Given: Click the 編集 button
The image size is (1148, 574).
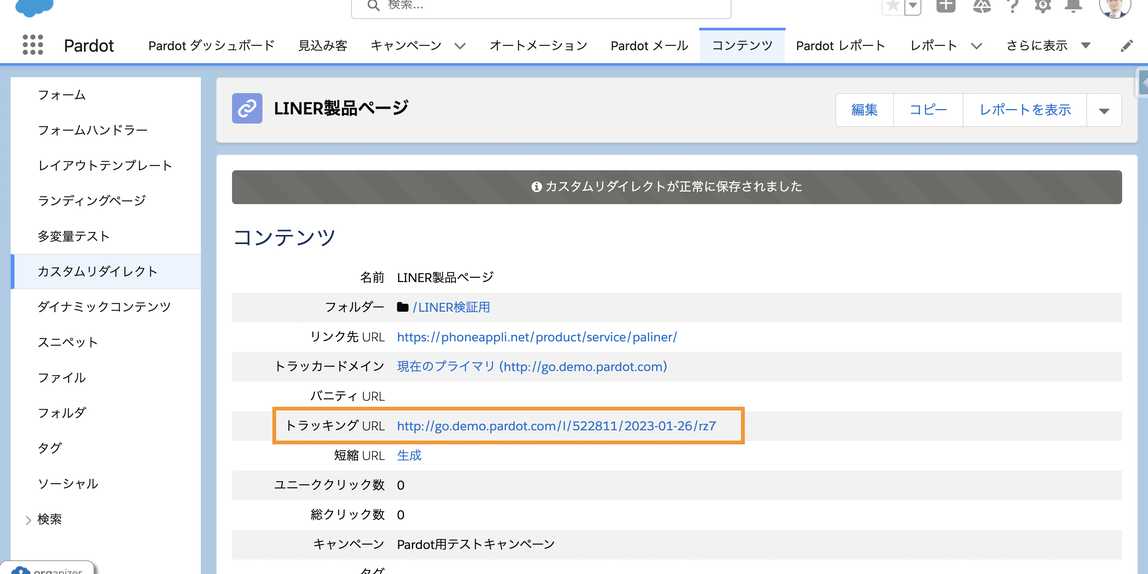Looking at the screenshot, I should click(x=865, y=110).
